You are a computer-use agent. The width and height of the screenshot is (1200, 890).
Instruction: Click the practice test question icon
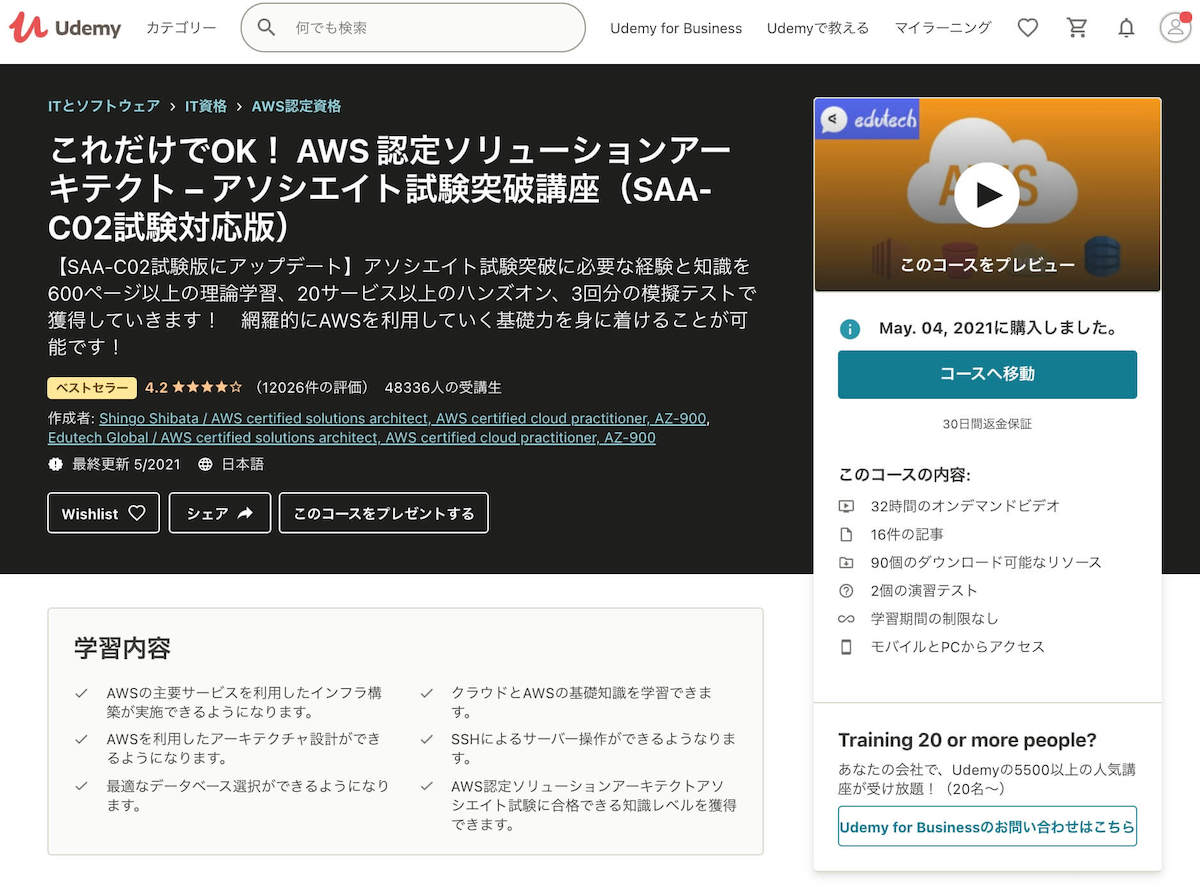pyautogui.click(x=847, y=590)
